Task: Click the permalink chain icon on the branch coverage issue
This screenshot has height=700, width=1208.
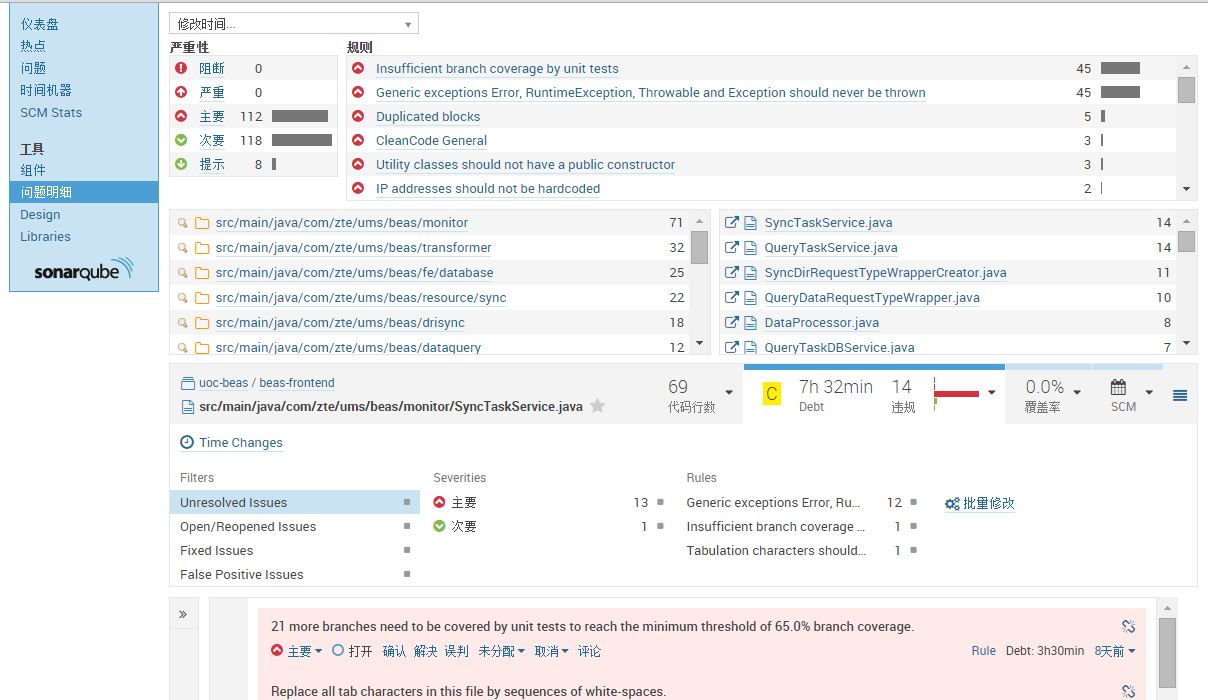Action: tap(1128, 626)
